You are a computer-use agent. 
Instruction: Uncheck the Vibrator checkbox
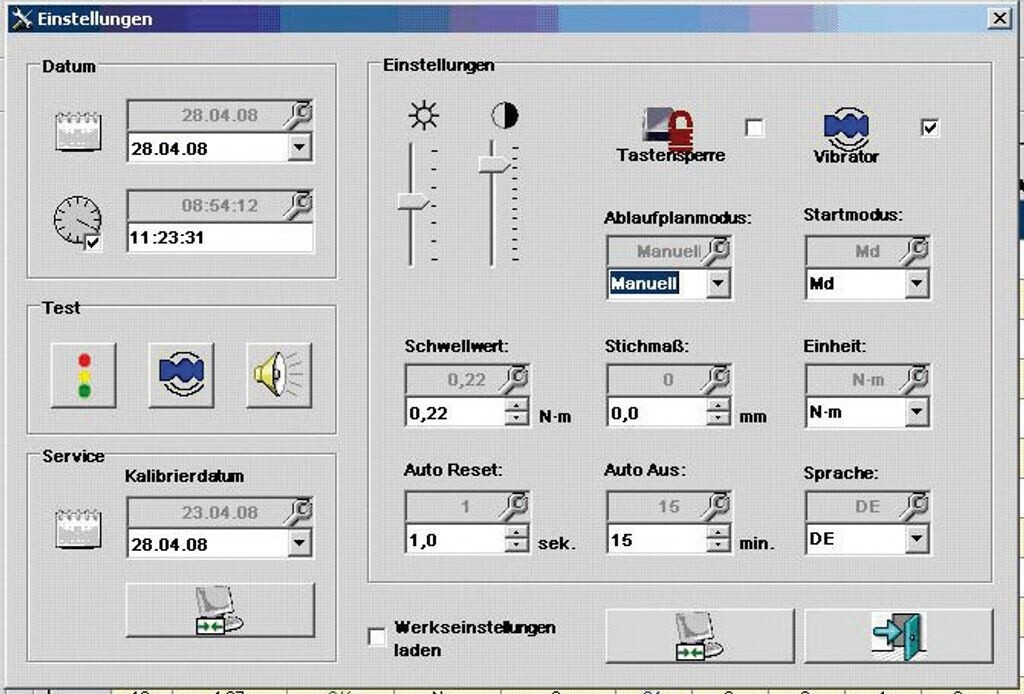(930, 128)
